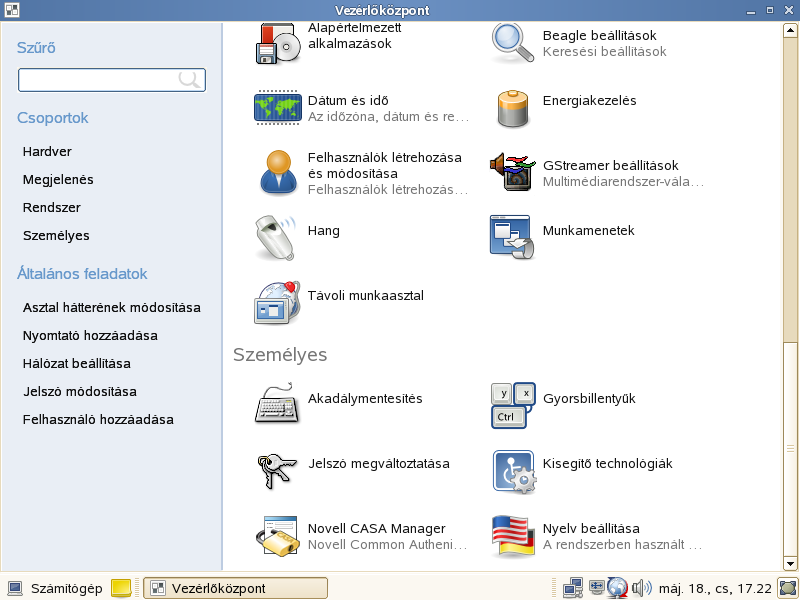The image size is (800, 600).
Task: Open Energiakezelés battery icon
Action: tap(513, 109)
